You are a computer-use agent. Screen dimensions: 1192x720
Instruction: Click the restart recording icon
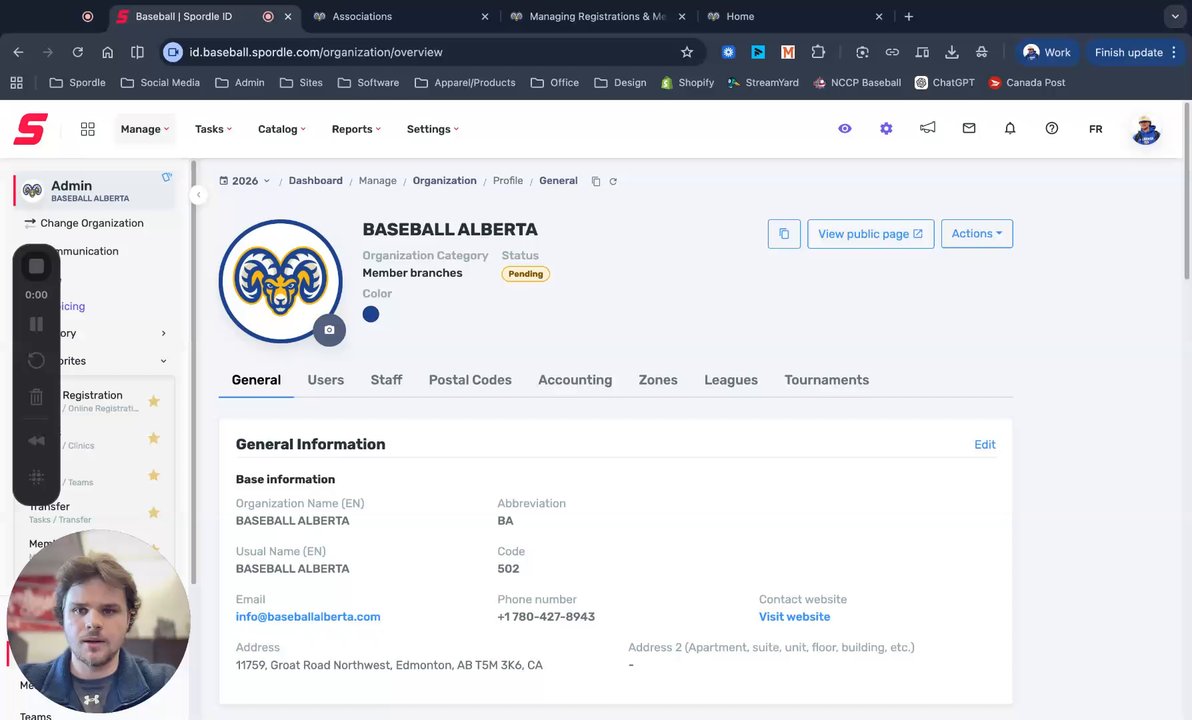(x=36, y=360)
